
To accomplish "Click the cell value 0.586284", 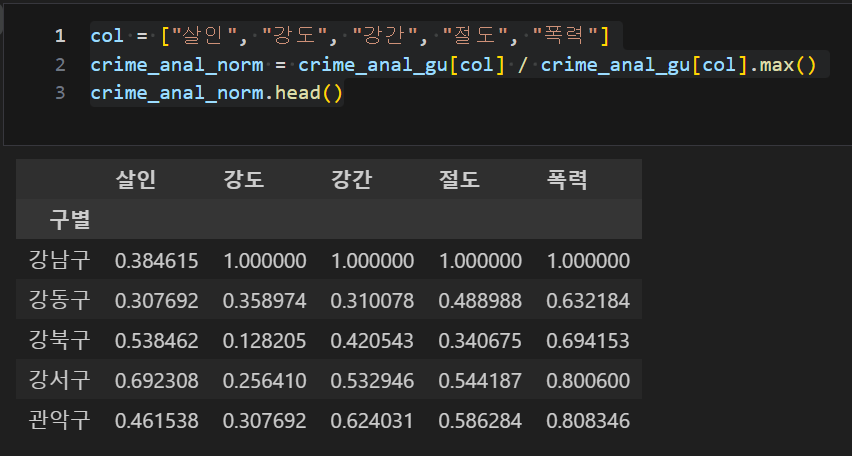I will (480, 421).
